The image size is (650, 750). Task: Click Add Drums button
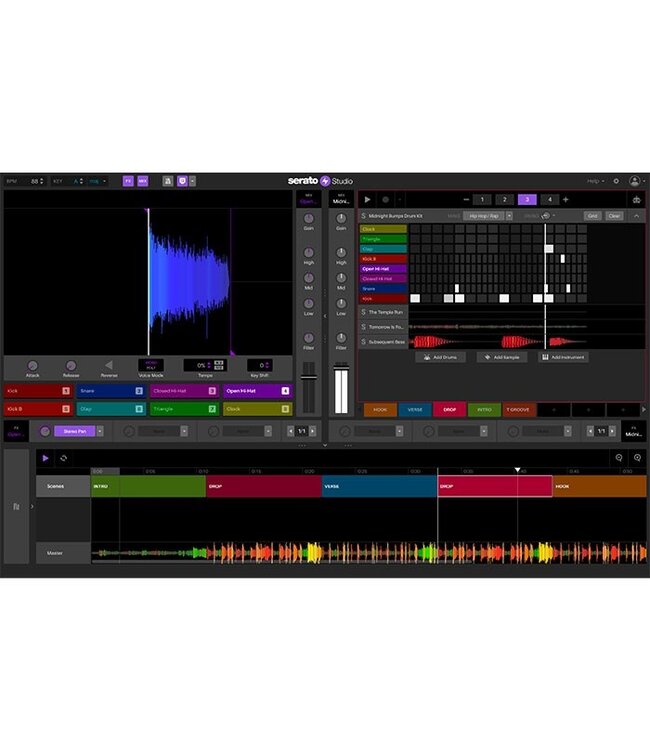(x=441, y=357)
